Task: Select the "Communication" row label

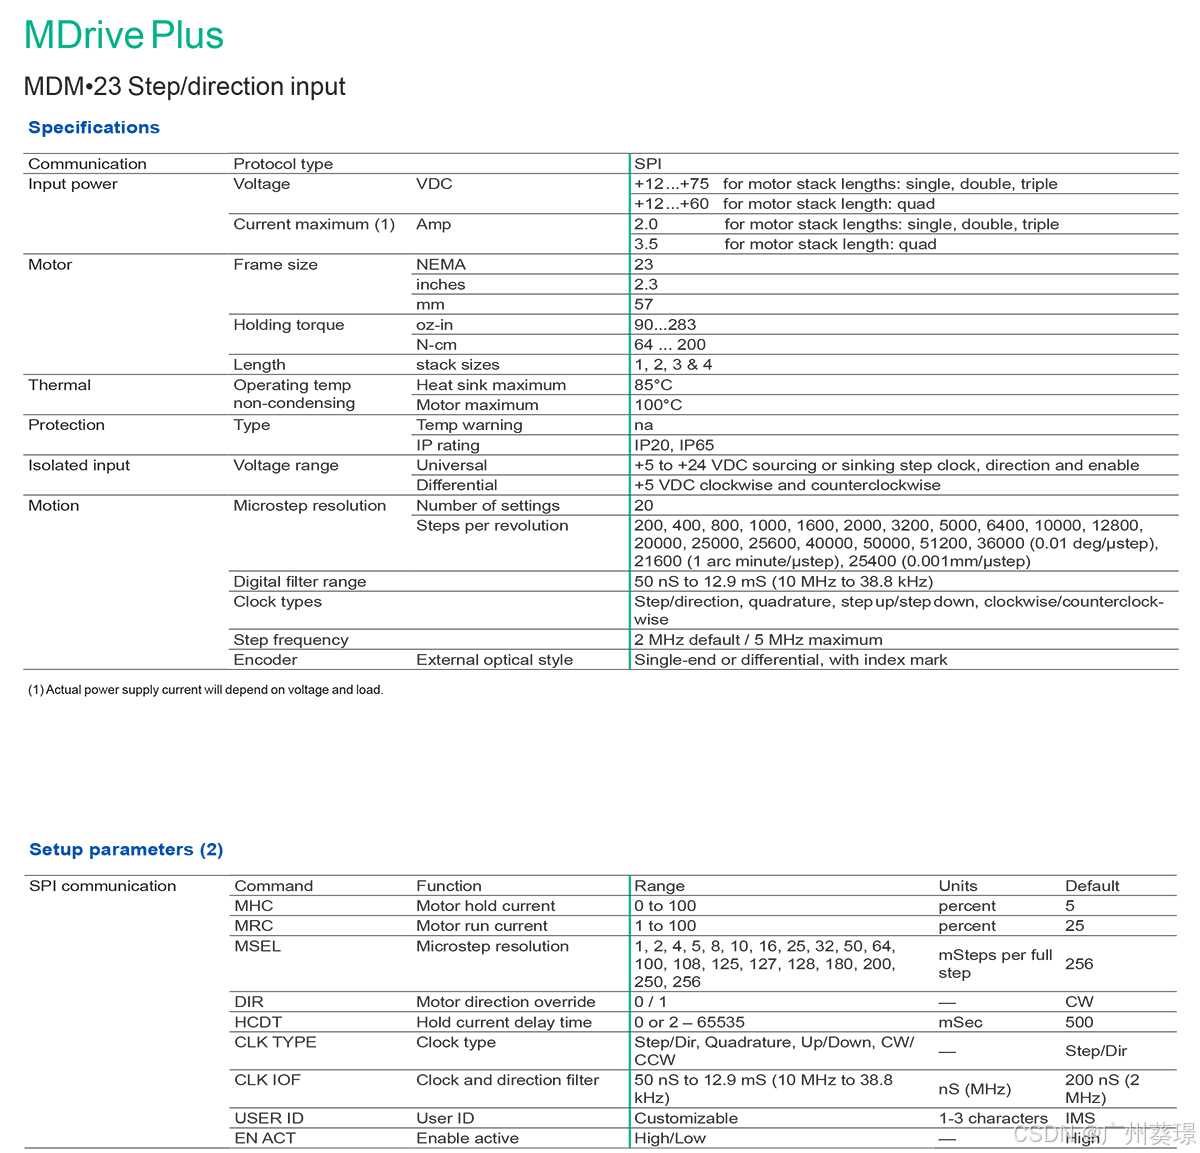Action: click(x=87, y=164)
